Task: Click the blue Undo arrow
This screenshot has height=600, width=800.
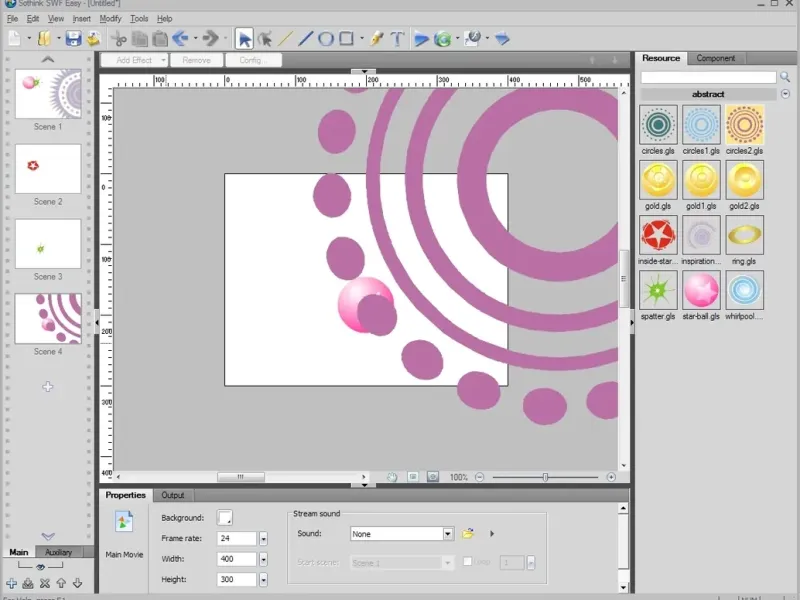Action: 181,39
